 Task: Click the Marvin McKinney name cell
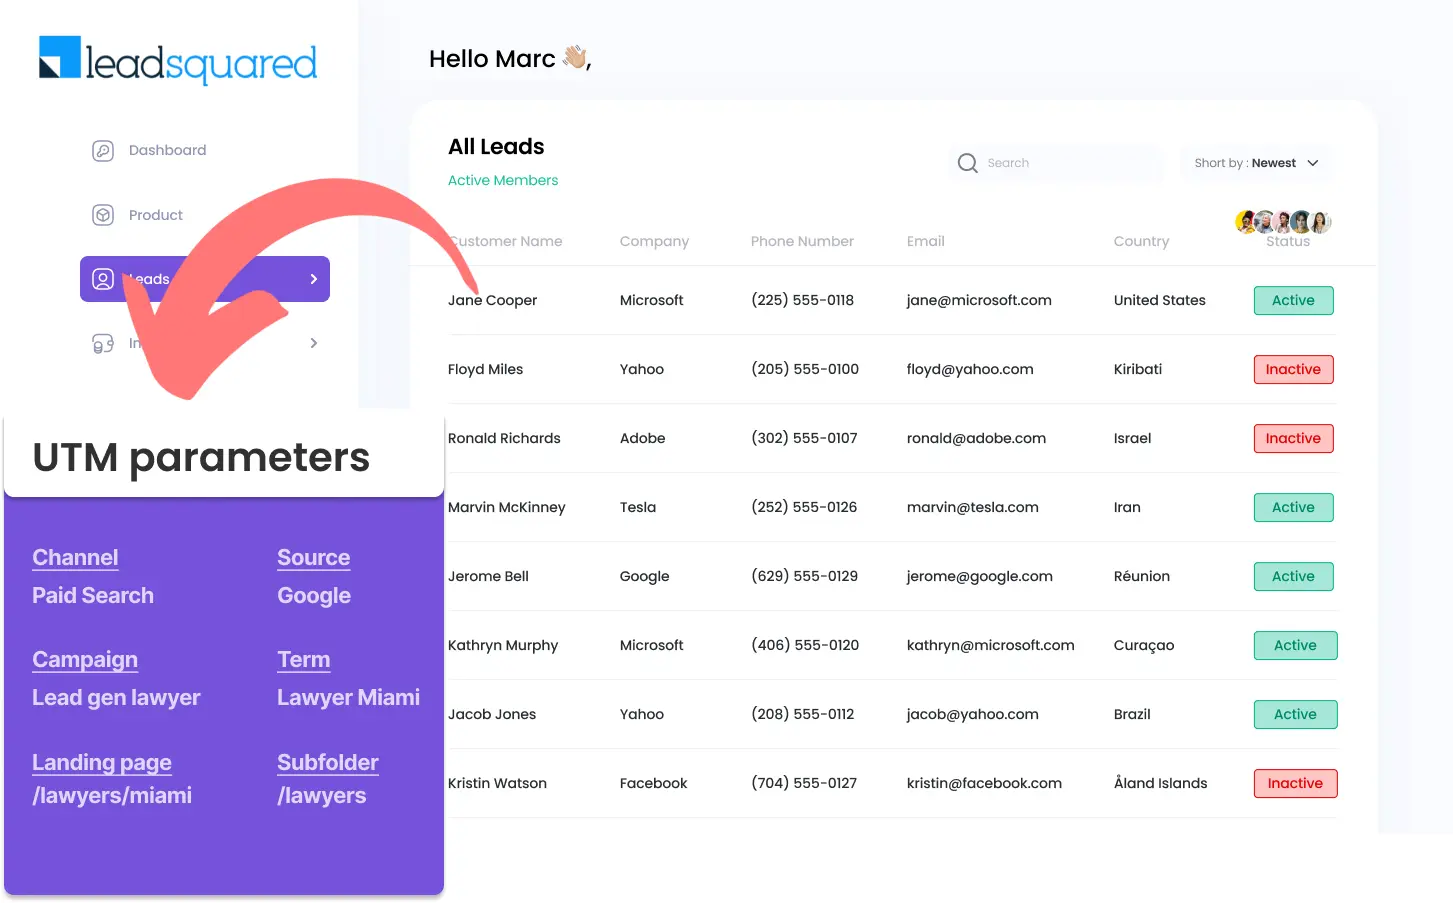click(x=506, y=507)
